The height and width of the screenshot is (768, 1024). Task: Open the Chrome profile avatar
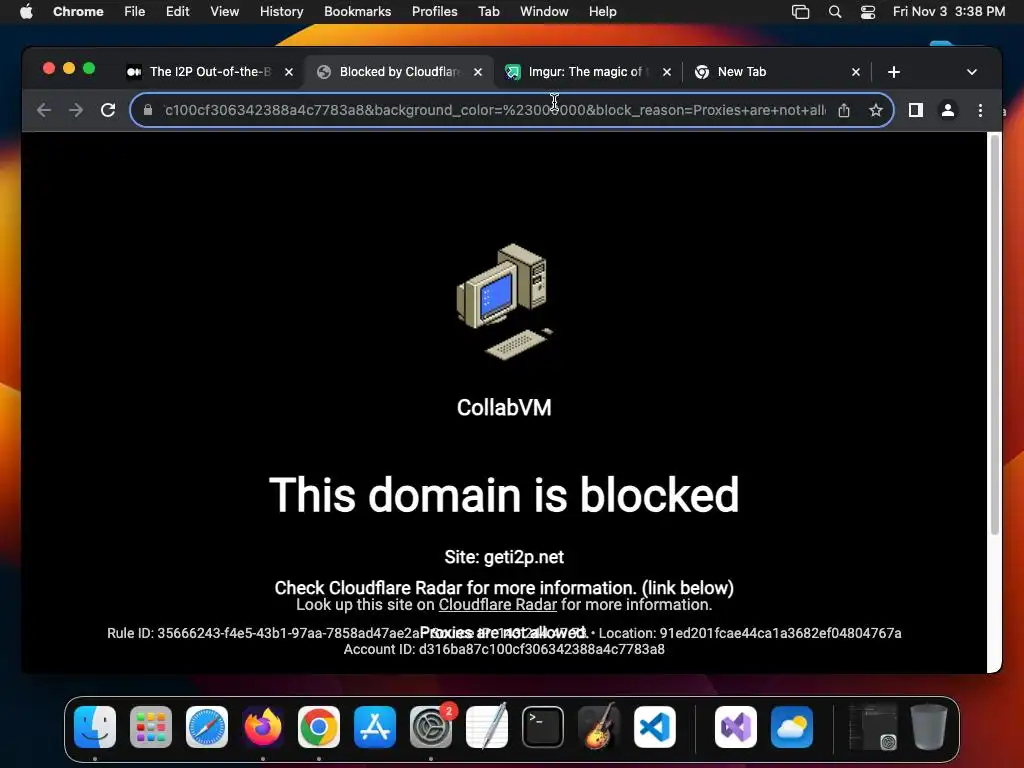[948, 110]
